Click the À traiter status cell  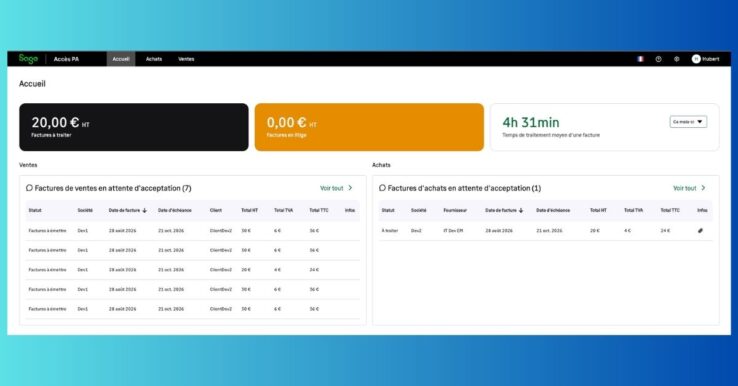390,231
